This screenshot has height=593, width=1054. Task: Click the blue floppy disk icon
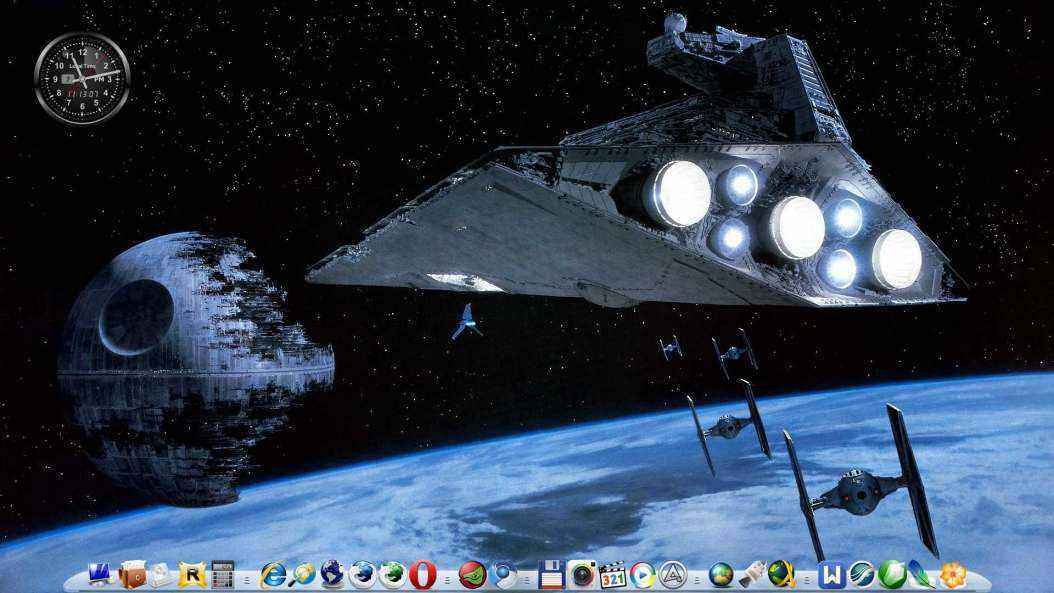(x=552, y=575)
